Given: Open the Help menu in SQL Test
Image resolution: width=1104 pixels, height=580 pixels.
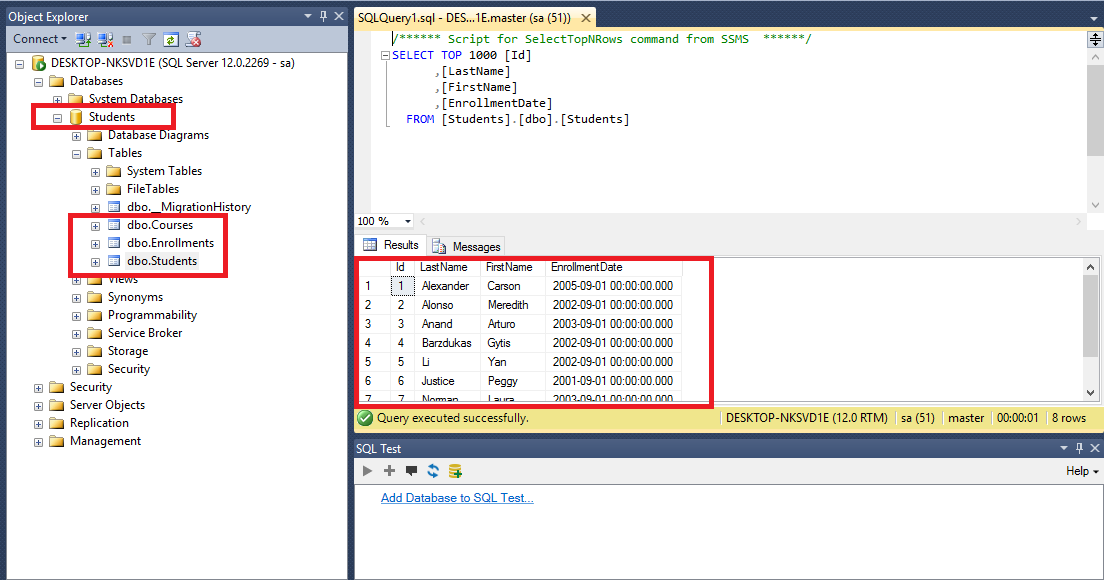Looking at the screenshot, I should point(1080,471).
